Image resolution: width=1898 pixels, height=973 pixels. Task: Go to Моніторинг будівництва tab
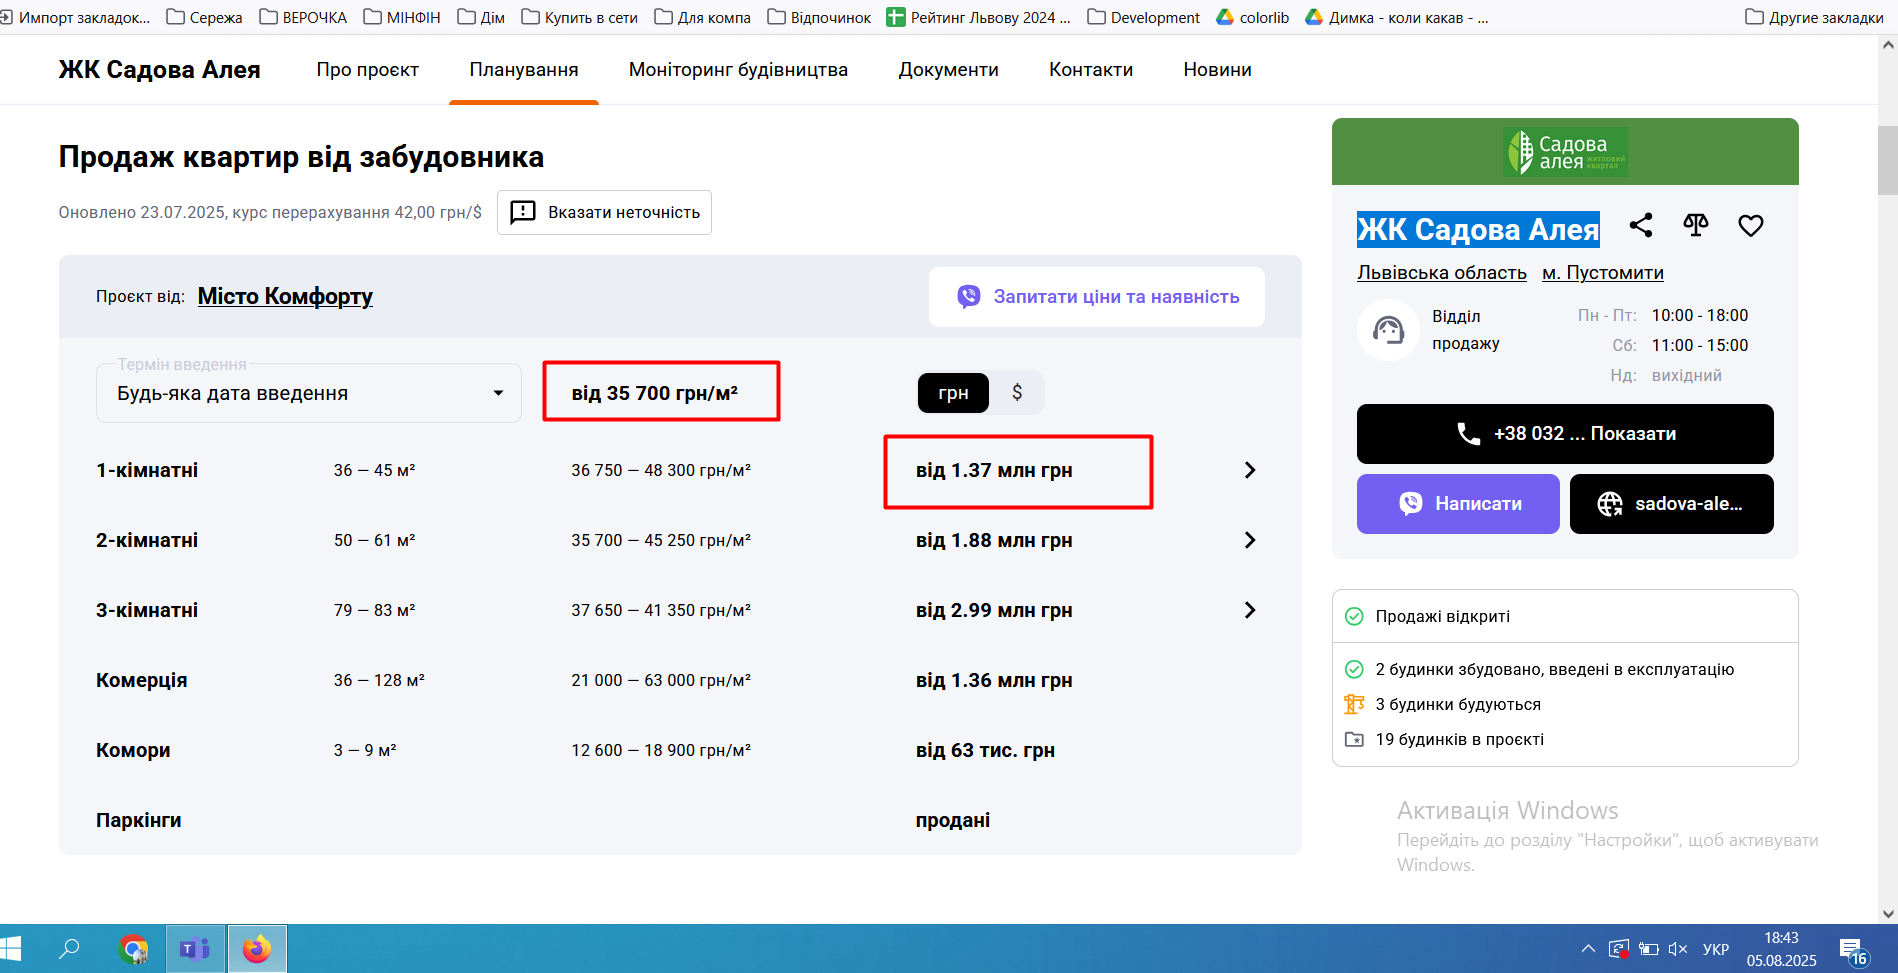(738, 69)
